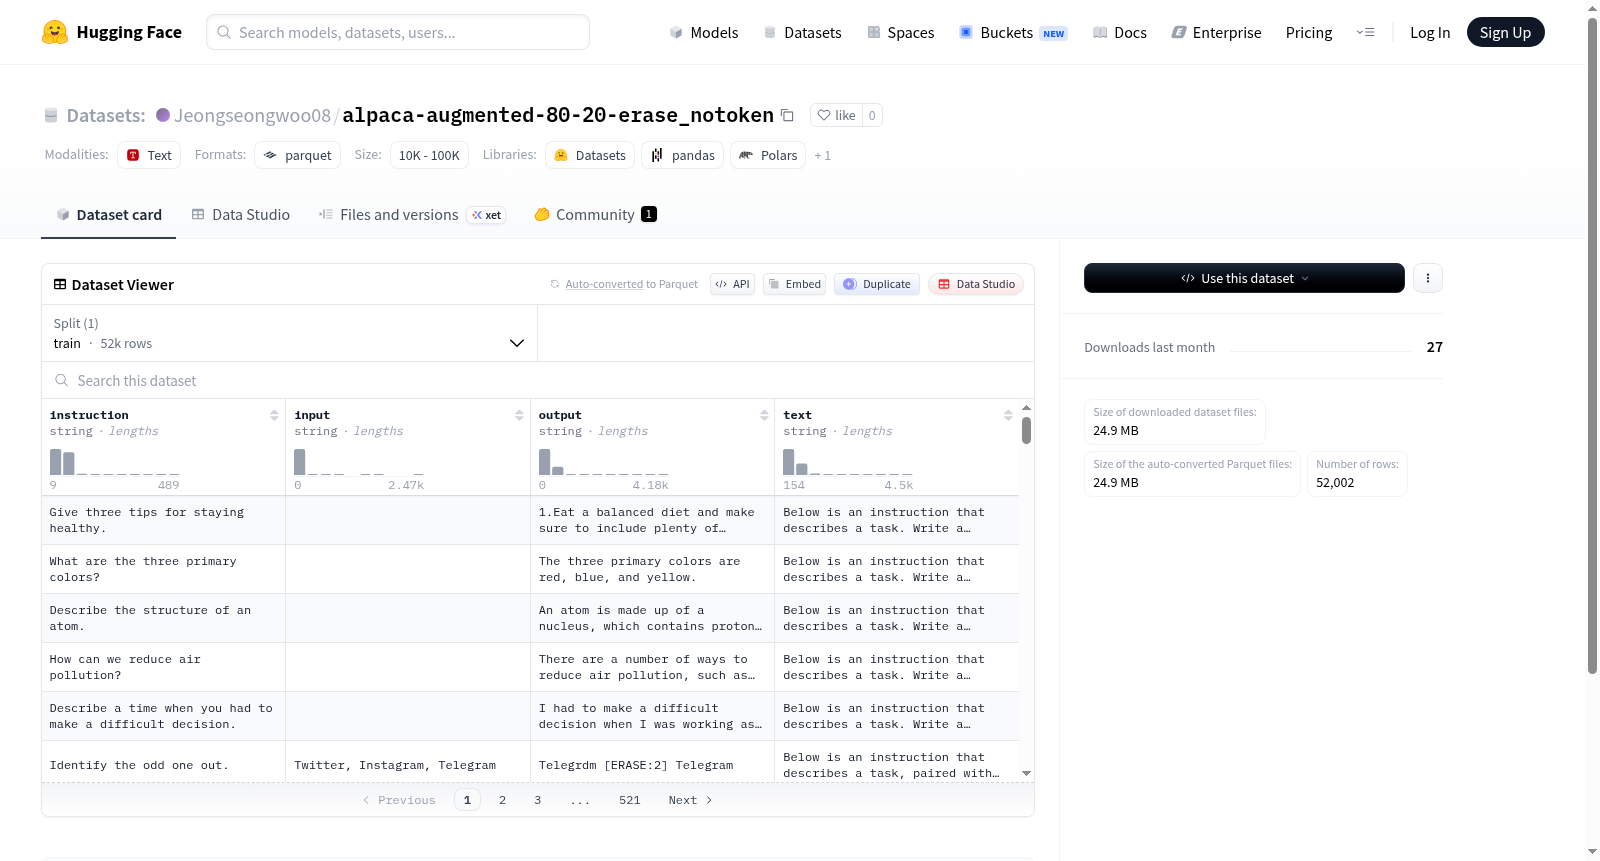
Task: Click the Text modality tag
Action: pos(149,155)
